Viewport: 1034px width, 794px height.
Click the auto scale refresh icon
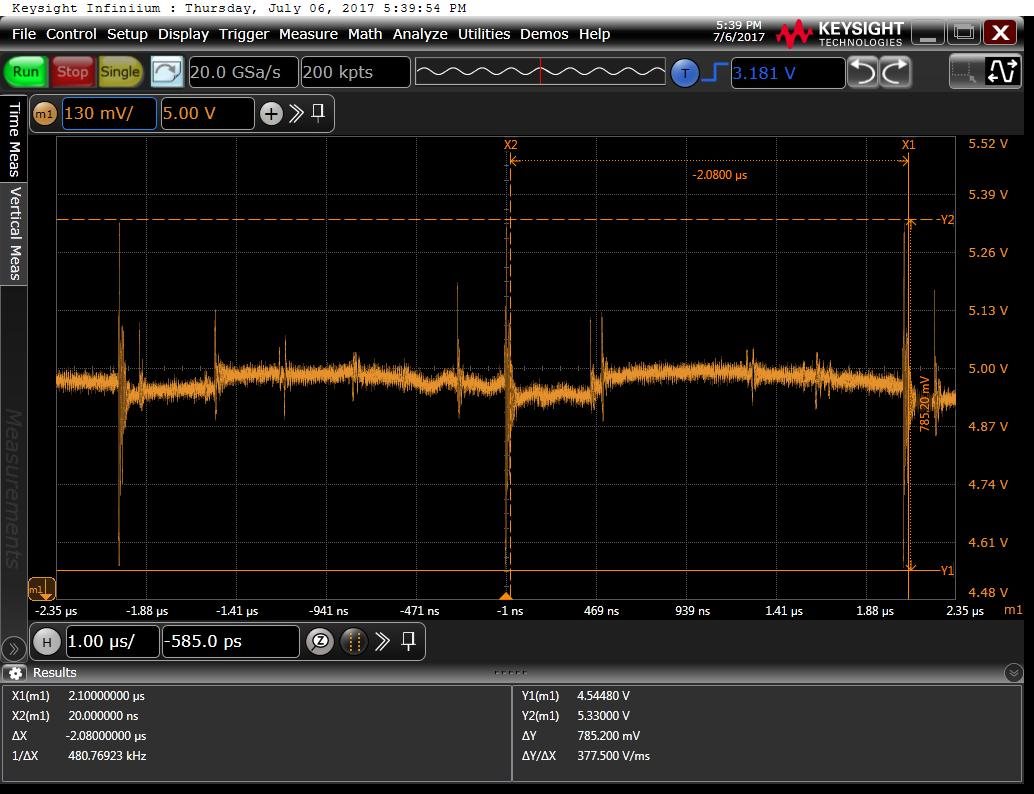coord(167,72)
